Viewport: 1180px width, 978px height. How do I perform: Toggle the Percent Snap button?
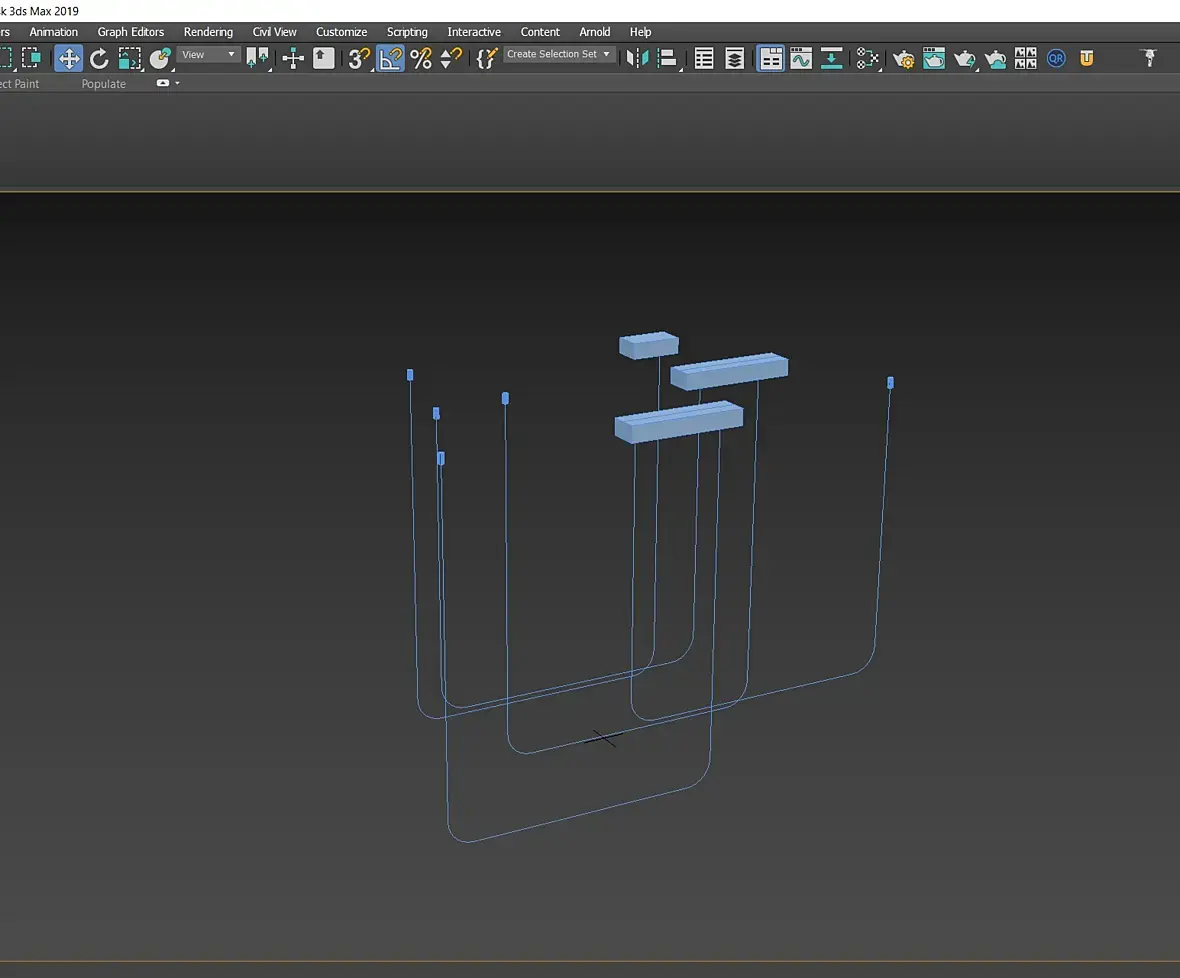[x=421, y=59]
